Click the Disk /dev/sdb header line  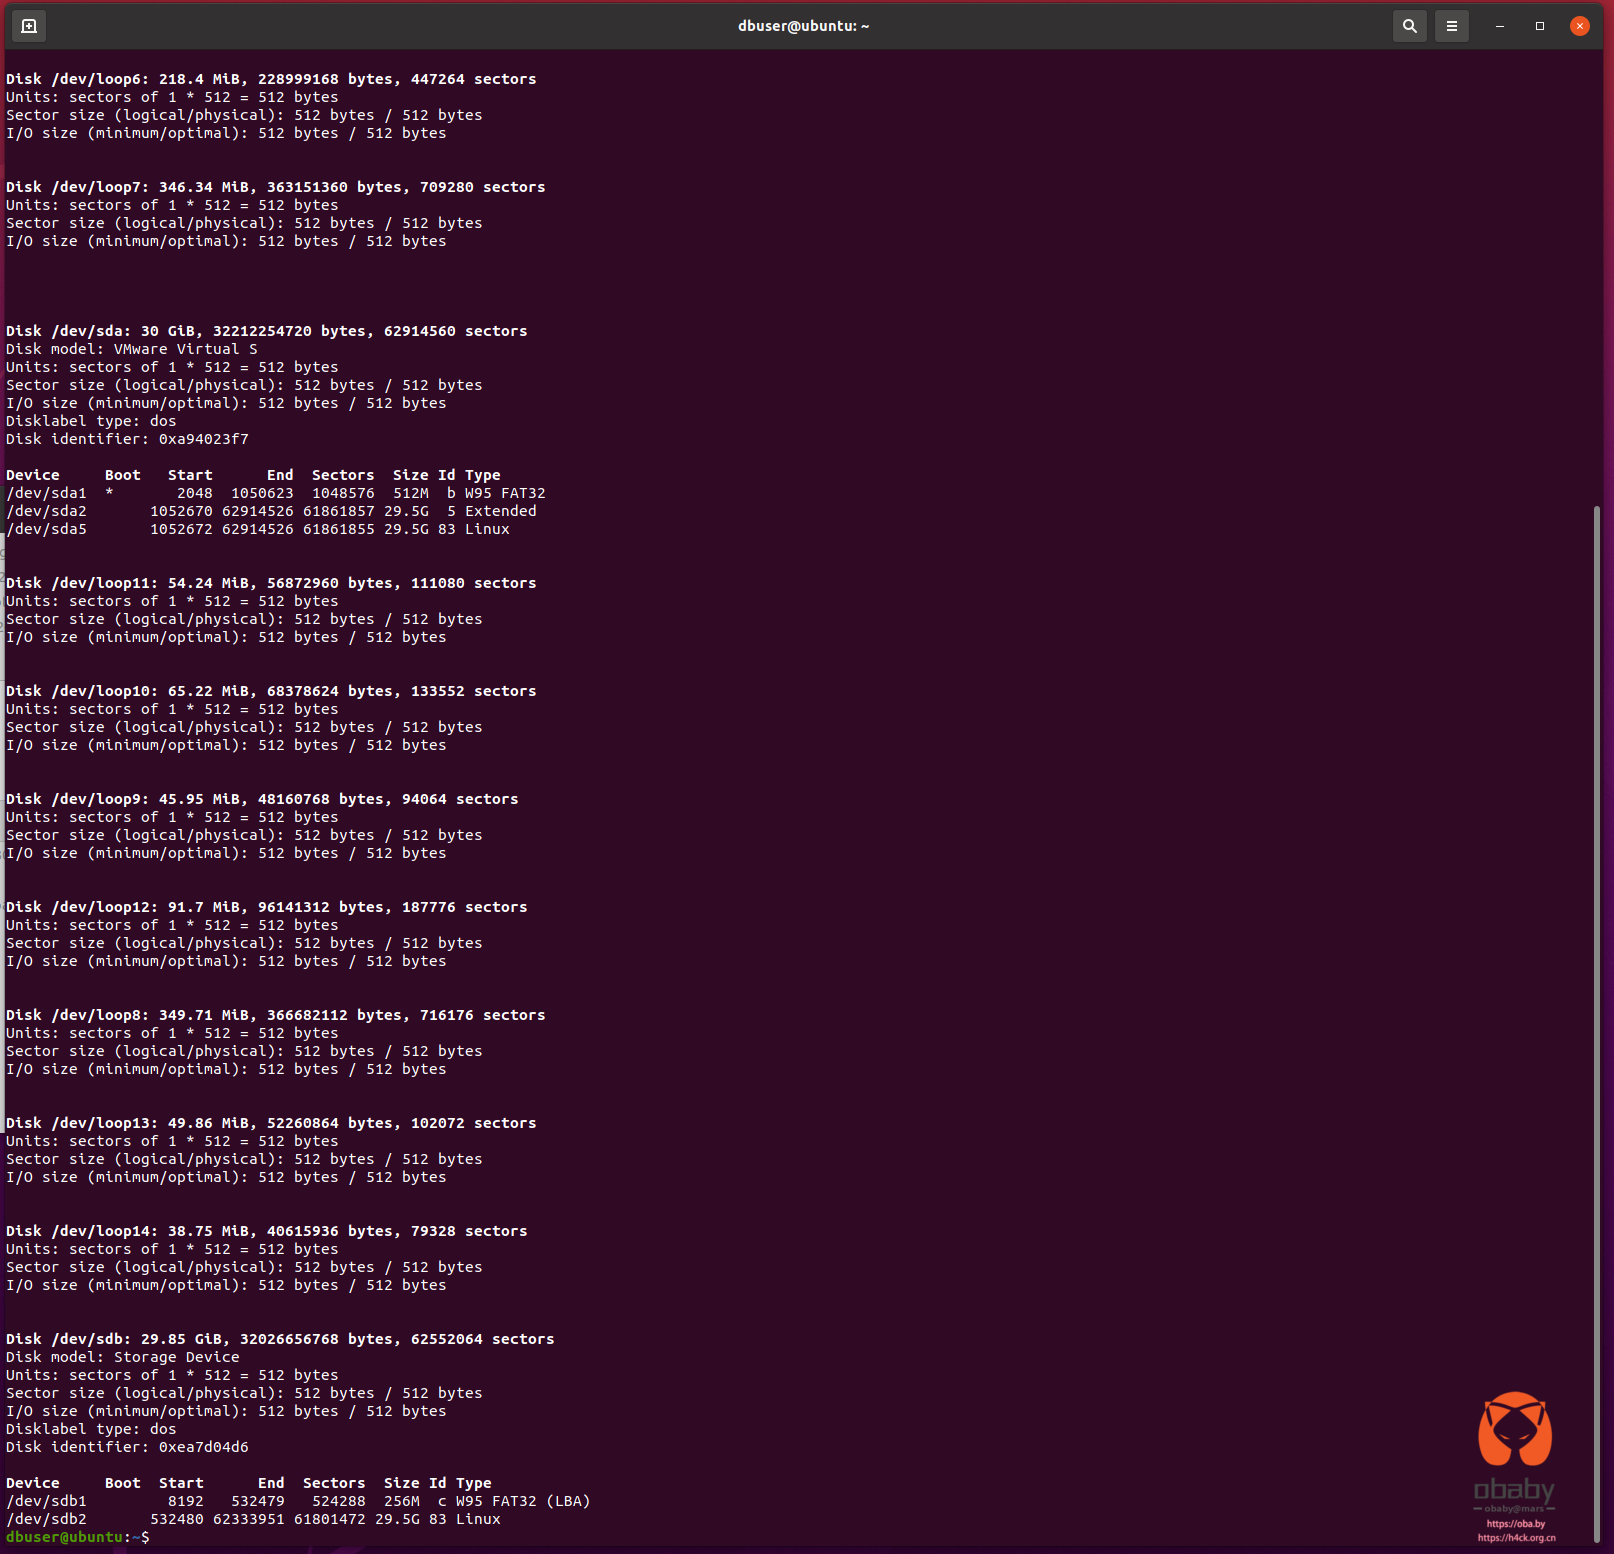pos(280,1339)
